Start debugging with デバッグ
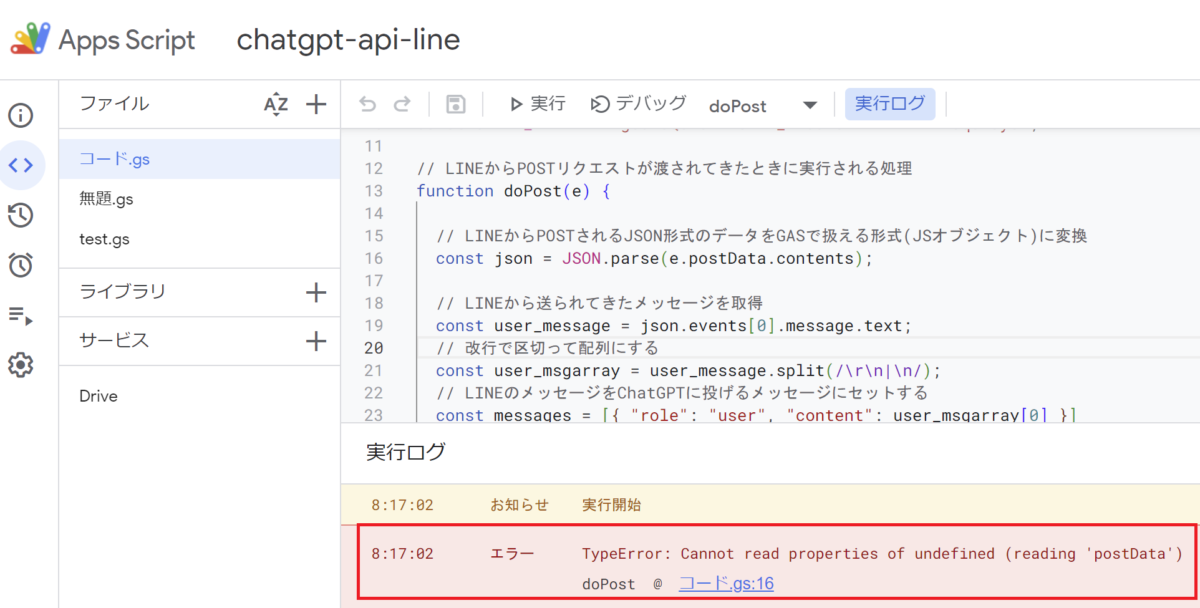 (x=638, y=103)
